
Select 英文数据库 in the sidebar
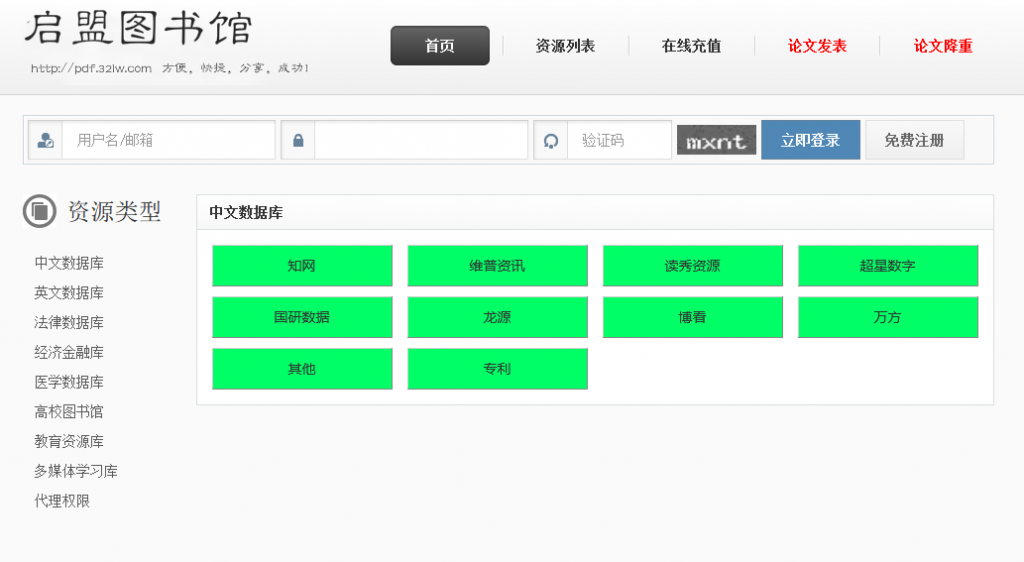(69, 293)
